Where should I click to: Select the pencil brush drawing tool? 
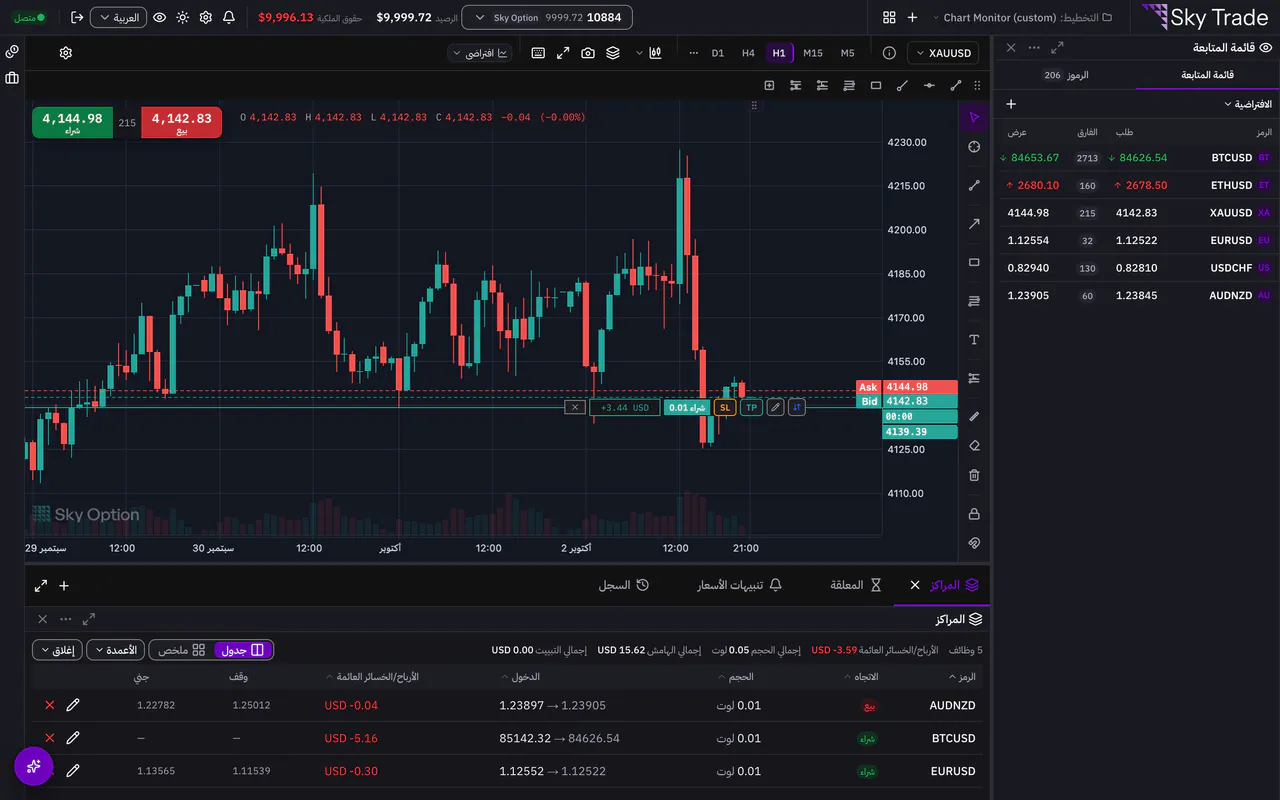pyautogui.click(x=974, y=417)
